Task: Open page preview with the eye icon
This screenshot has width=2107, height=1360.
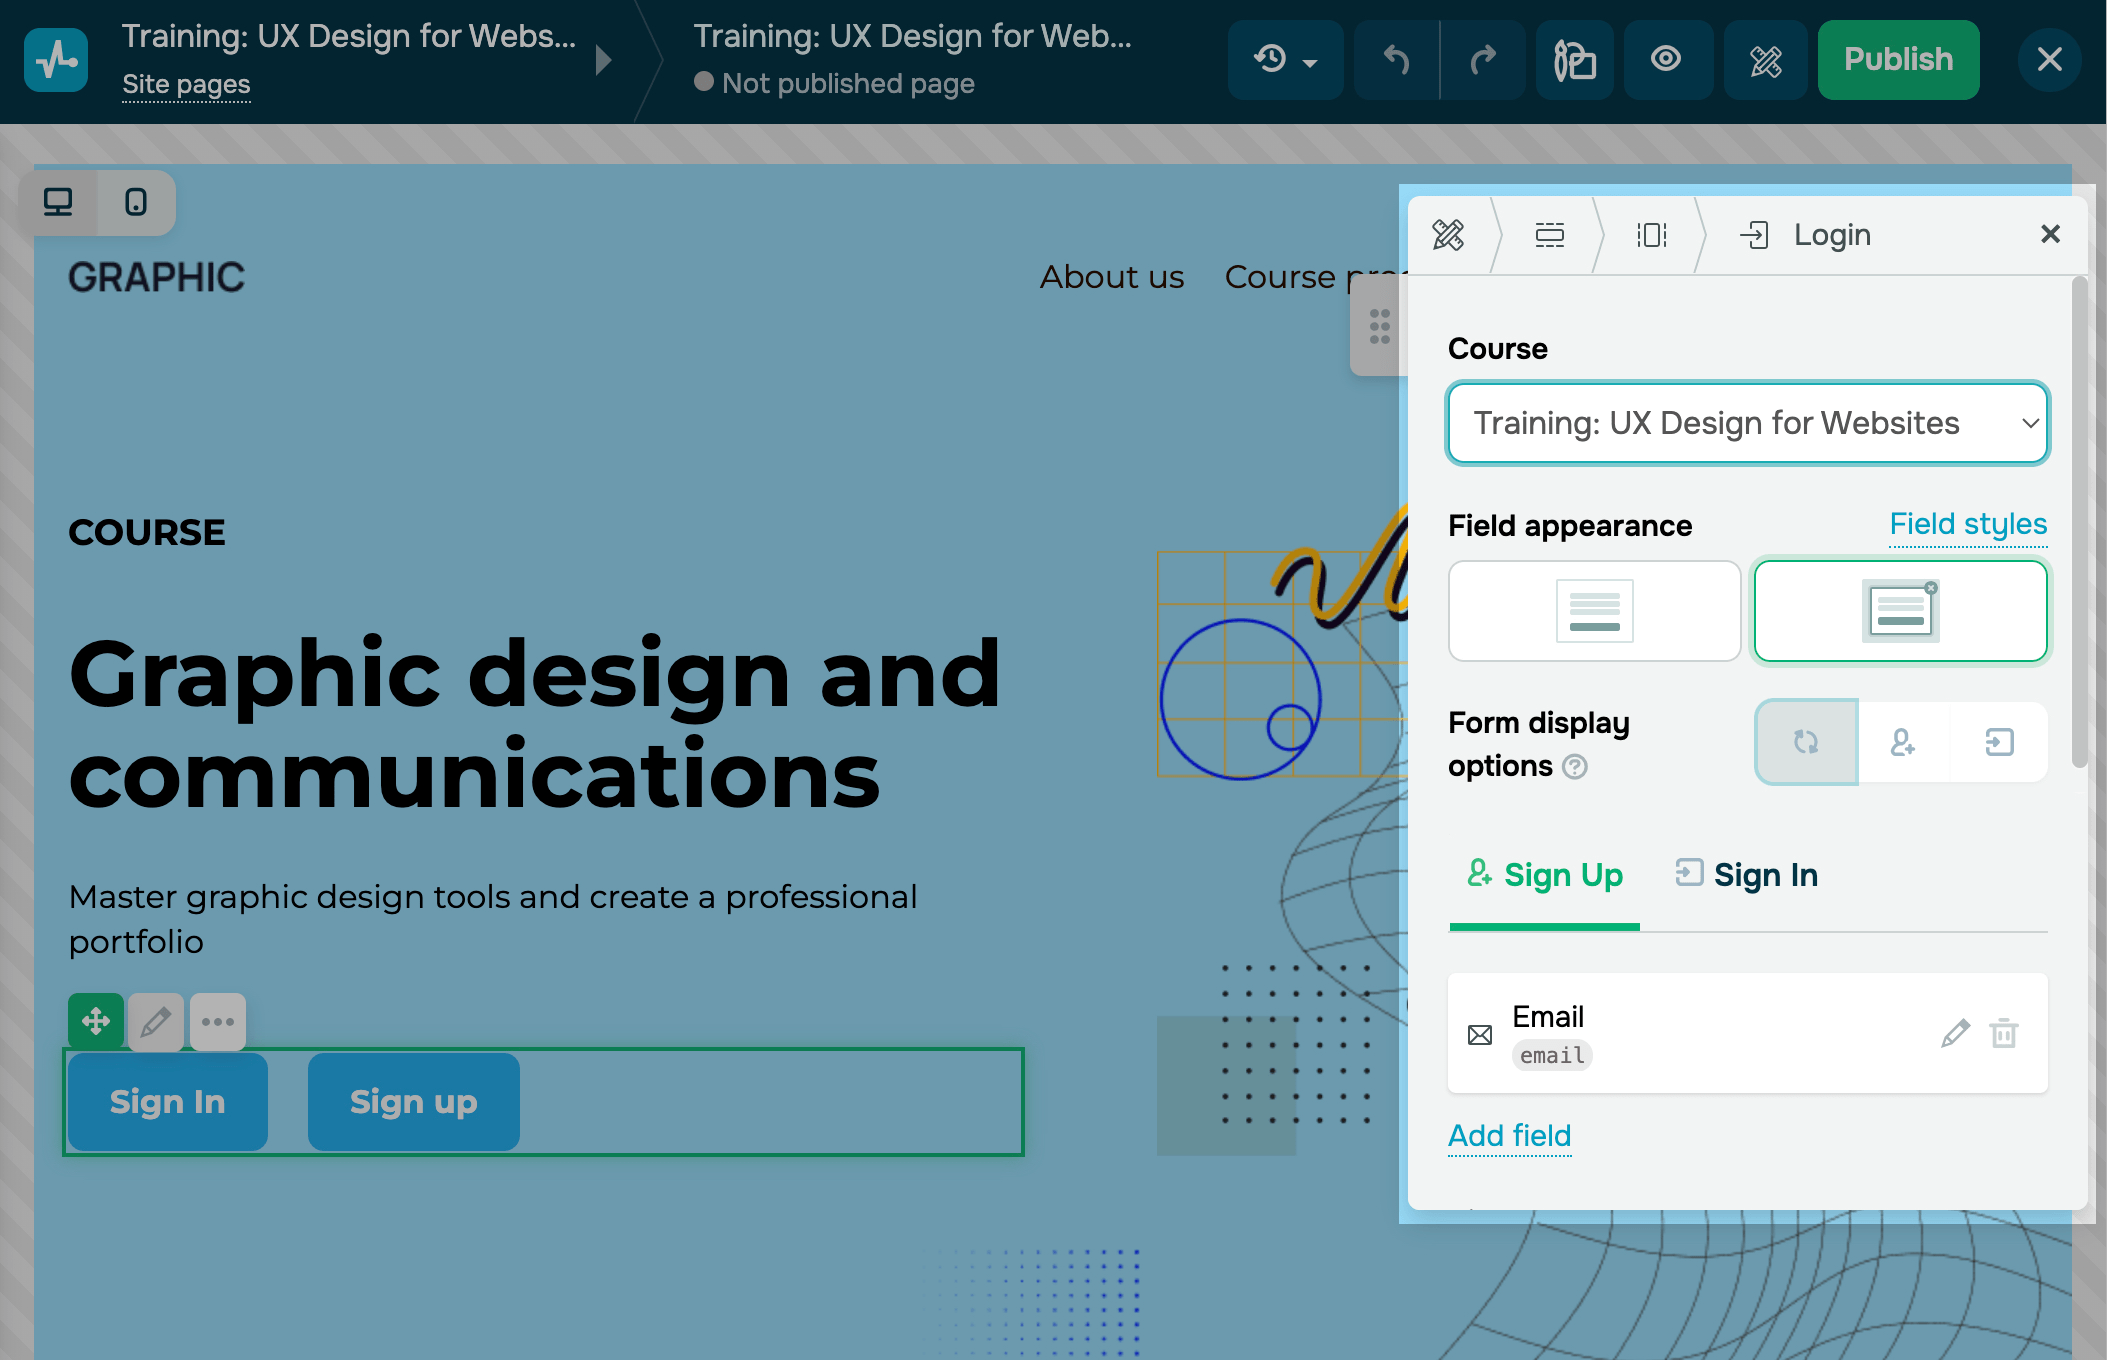Action: pos(1666,60)
